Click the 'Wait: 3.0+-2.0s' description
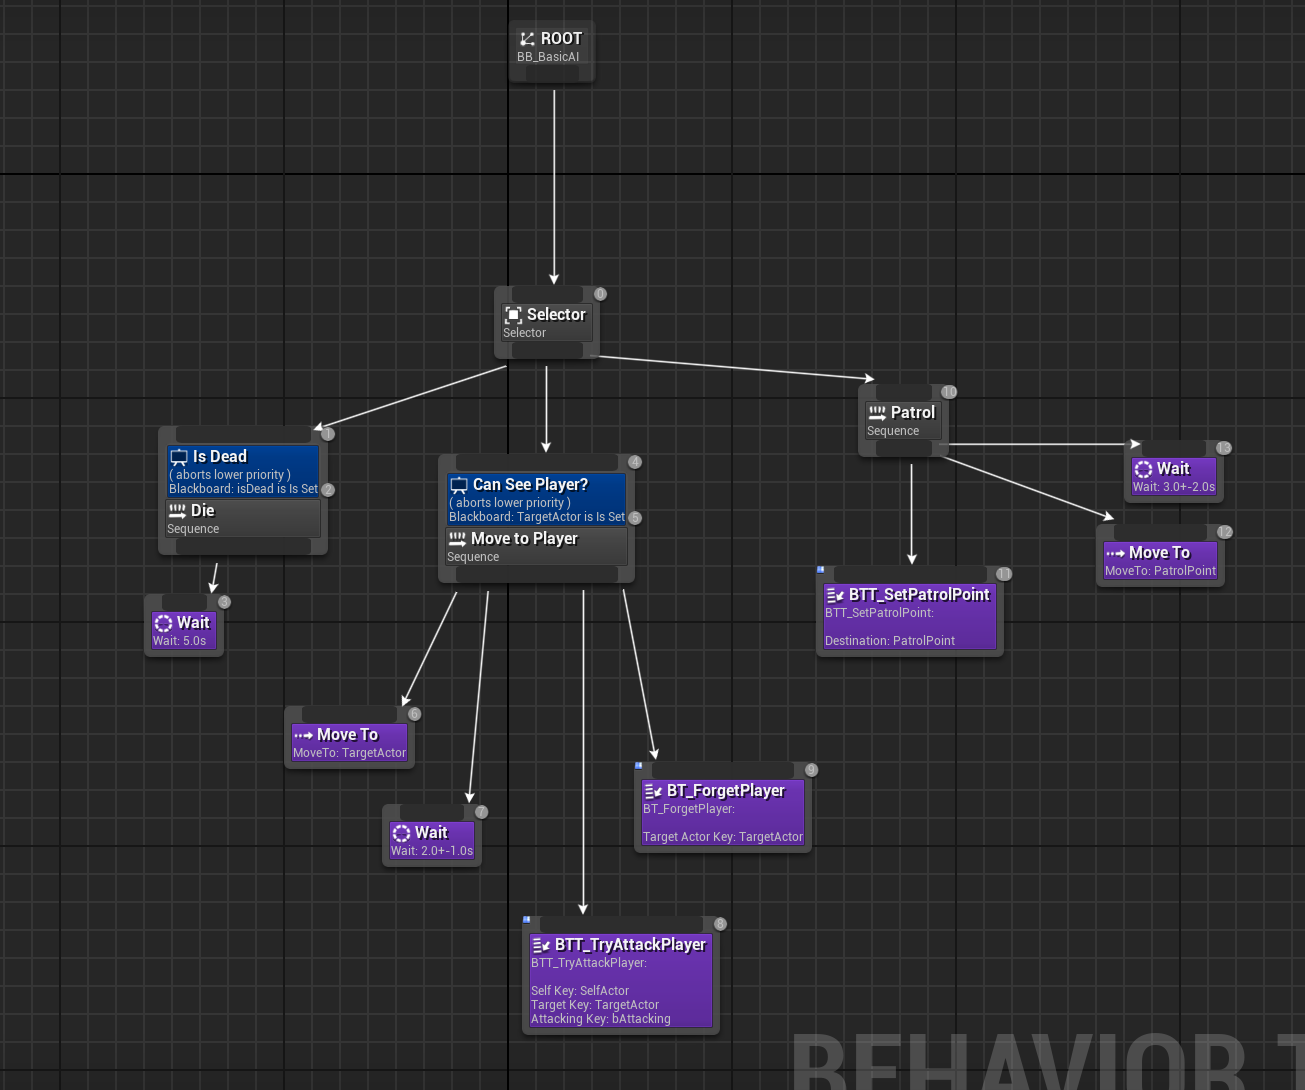This screenshot has height=1090, width=1305. point(1174,487)
